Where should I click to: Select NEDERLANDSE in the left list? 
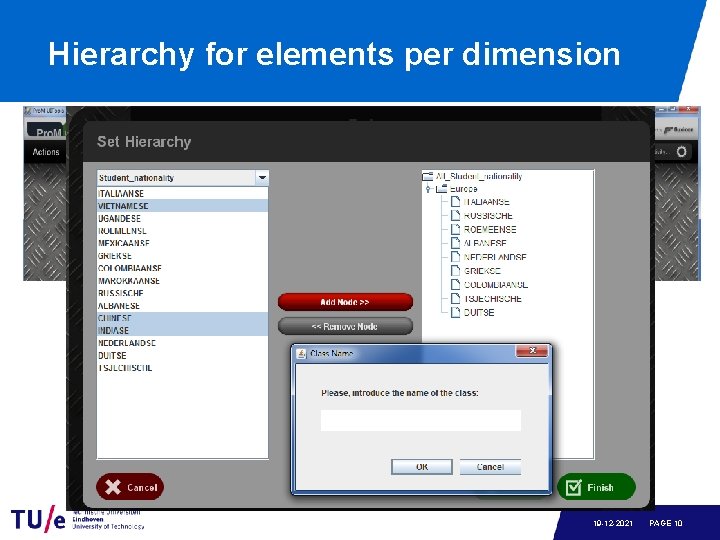tap(182, 343)
